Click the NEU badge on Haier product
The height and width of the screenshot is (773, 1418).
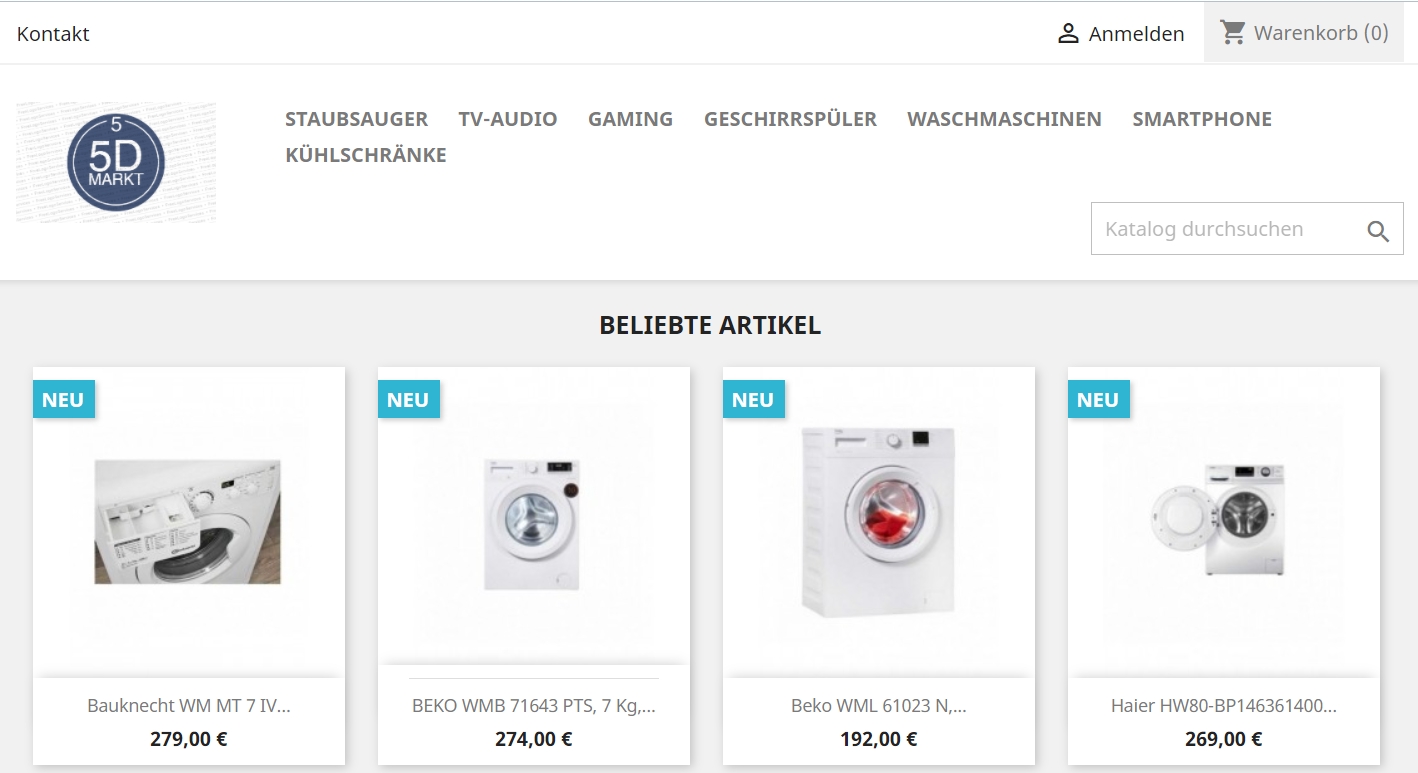1099,399
